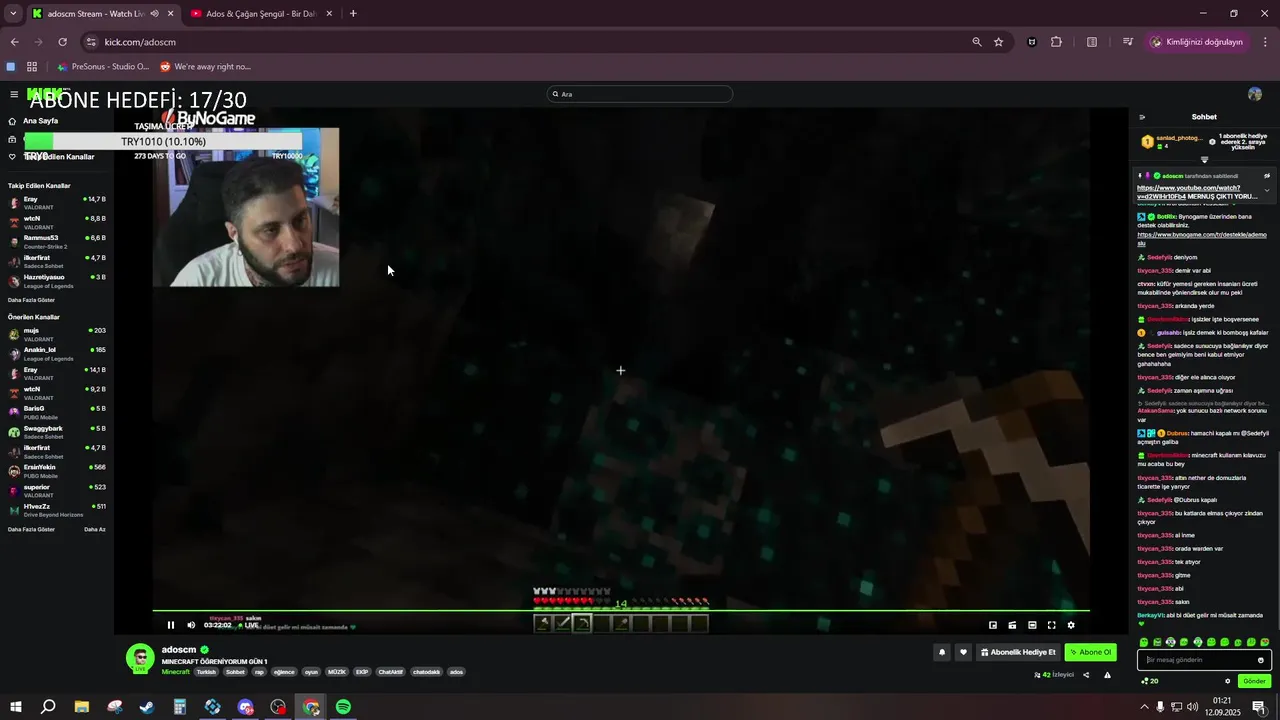The image size is (1280, 720).
Task: Click Daha Fazla Göster under followed channels
Action: click(31, 300)
